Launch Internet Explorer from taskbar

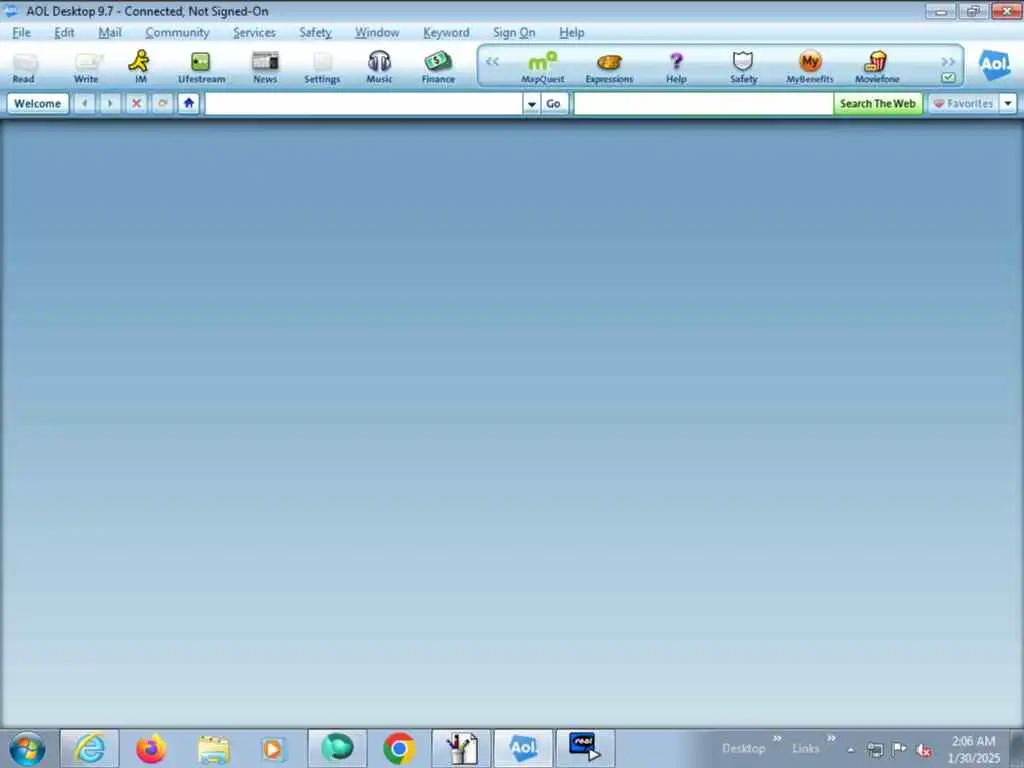pos(89,748)
